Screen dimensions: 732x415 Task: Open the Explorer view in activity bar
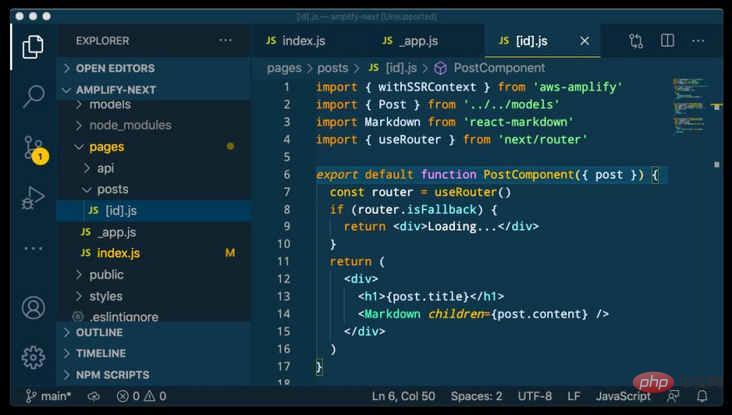click(x=33, y=46)
